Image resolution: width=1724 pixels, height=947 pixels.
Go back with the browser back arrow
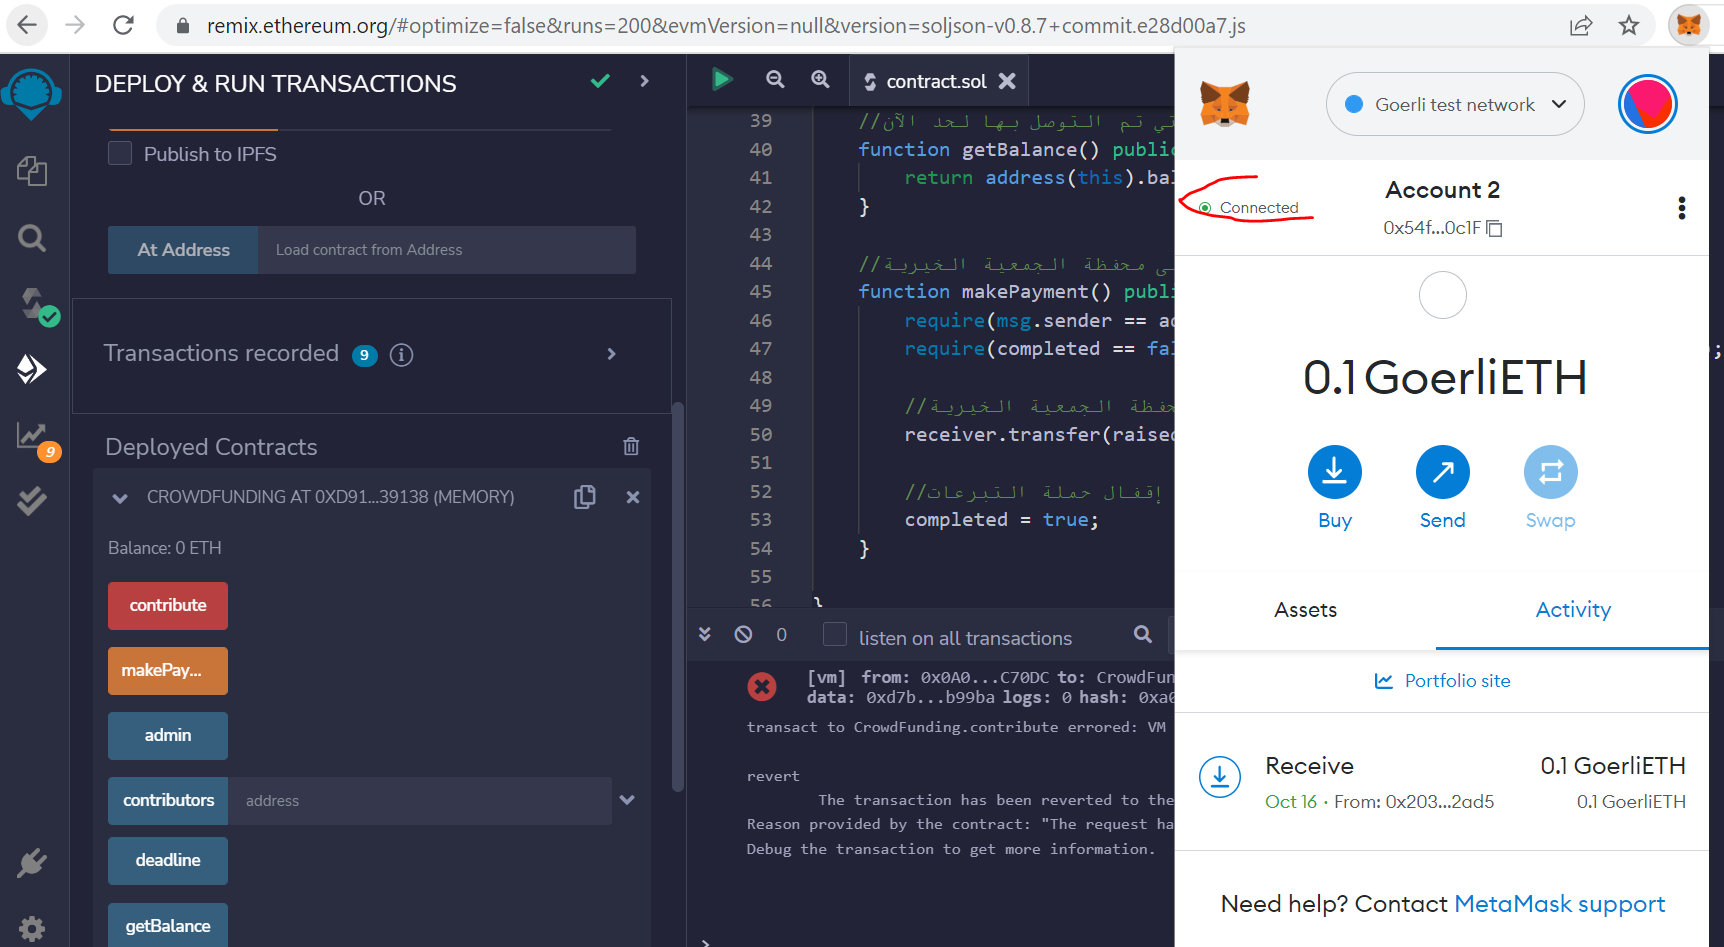click(x=27, y=25)
